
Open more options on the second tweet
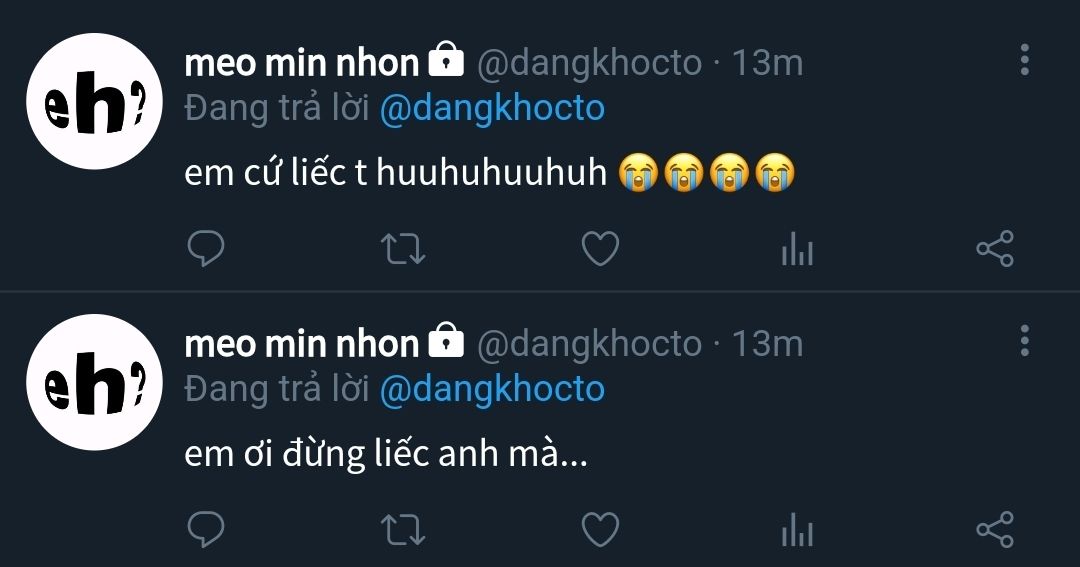pyautogui.click(x=1024, y=340)
